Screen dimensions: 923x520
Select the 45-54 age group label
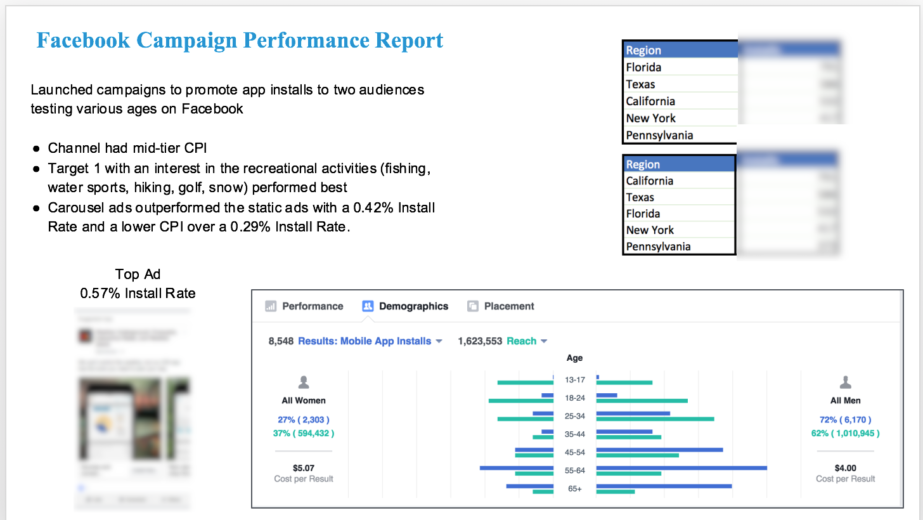pyautogui.click(x=575, y=453)
